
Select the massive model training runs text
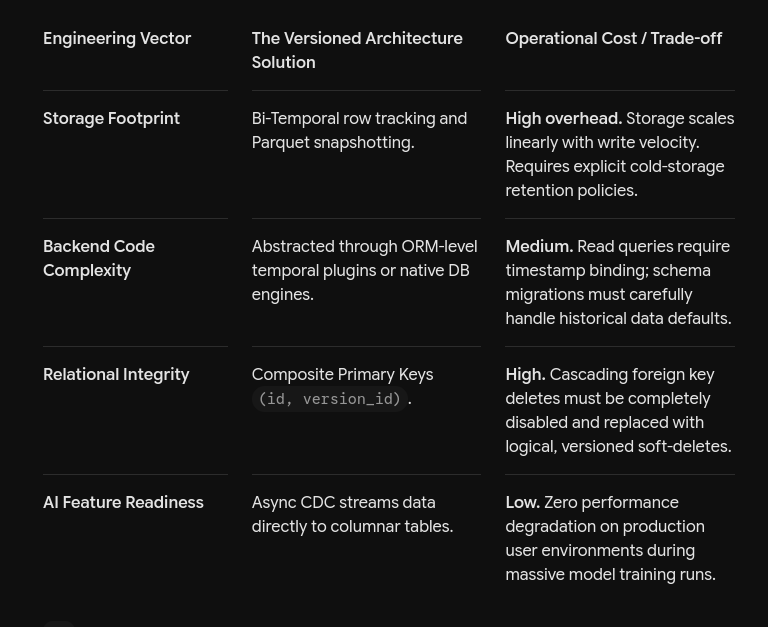click(x=610, y=574)
